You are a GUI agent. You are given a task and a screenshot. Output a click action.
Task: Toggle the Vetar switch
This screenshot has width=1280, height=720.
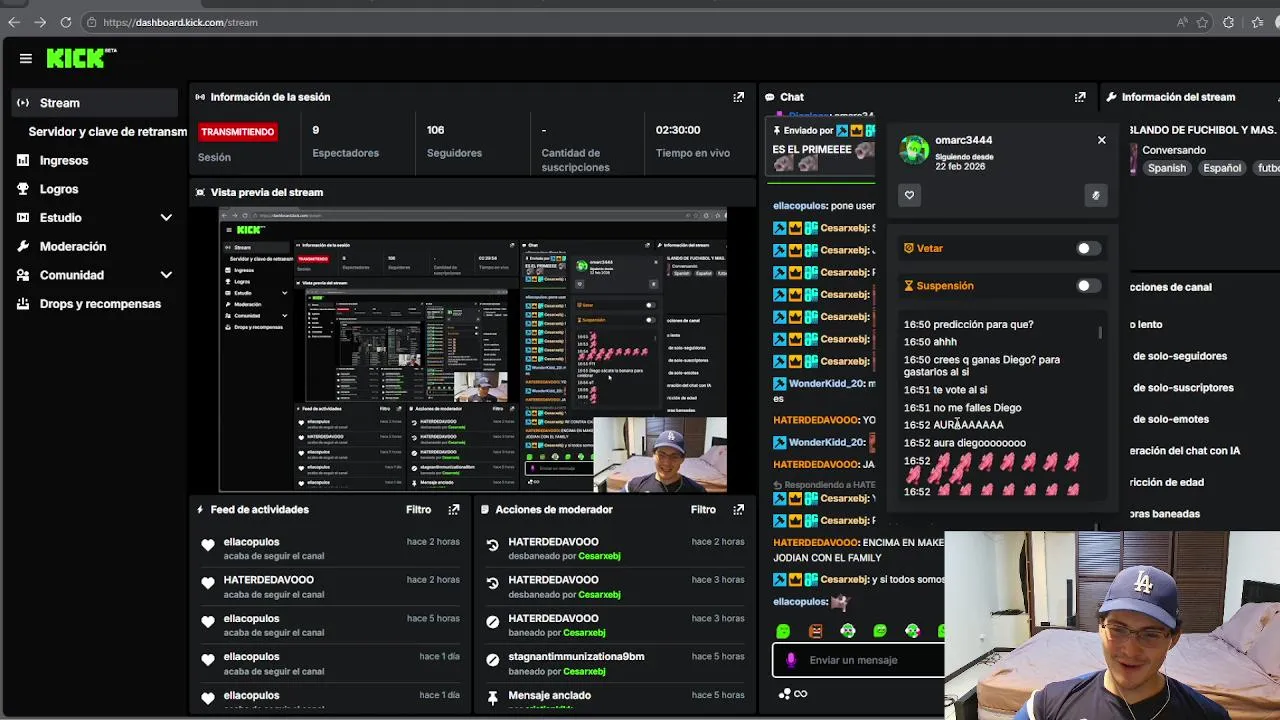pyautogui.click(x=1088, y=248)
